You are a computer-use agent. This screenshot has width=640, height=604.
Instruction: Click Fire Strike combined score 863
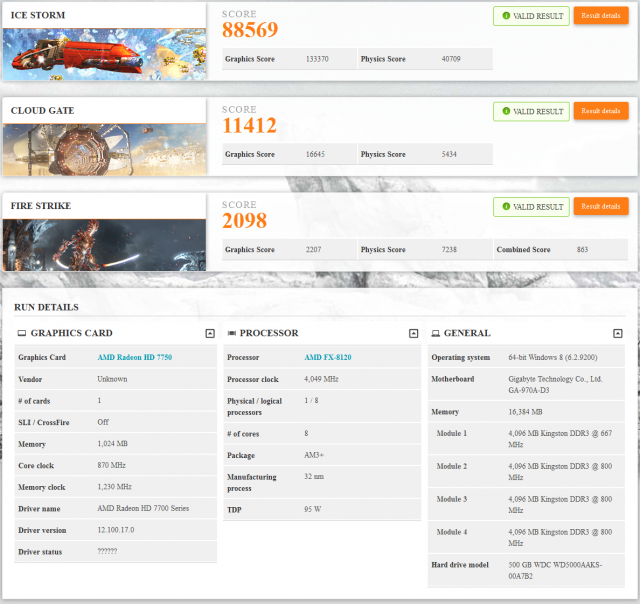coord(582,249)
